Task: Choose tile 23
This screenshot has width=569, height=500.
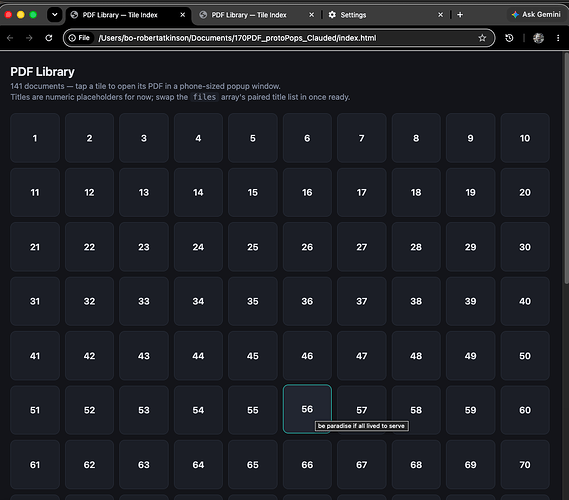Action: click(x=144, y=247)
